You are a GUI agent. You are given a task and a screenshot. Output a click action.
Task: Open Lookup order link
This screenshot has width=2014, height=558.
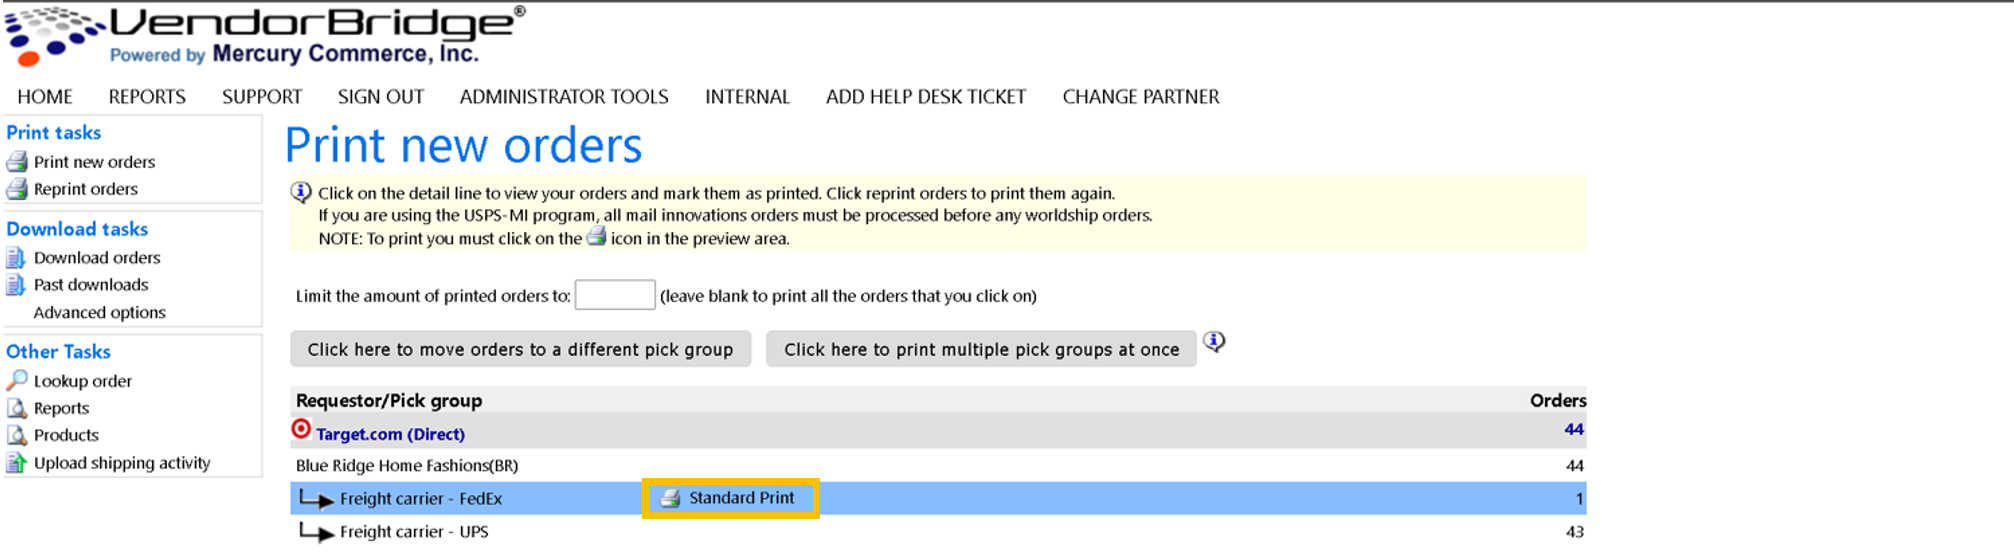(83, 381)
